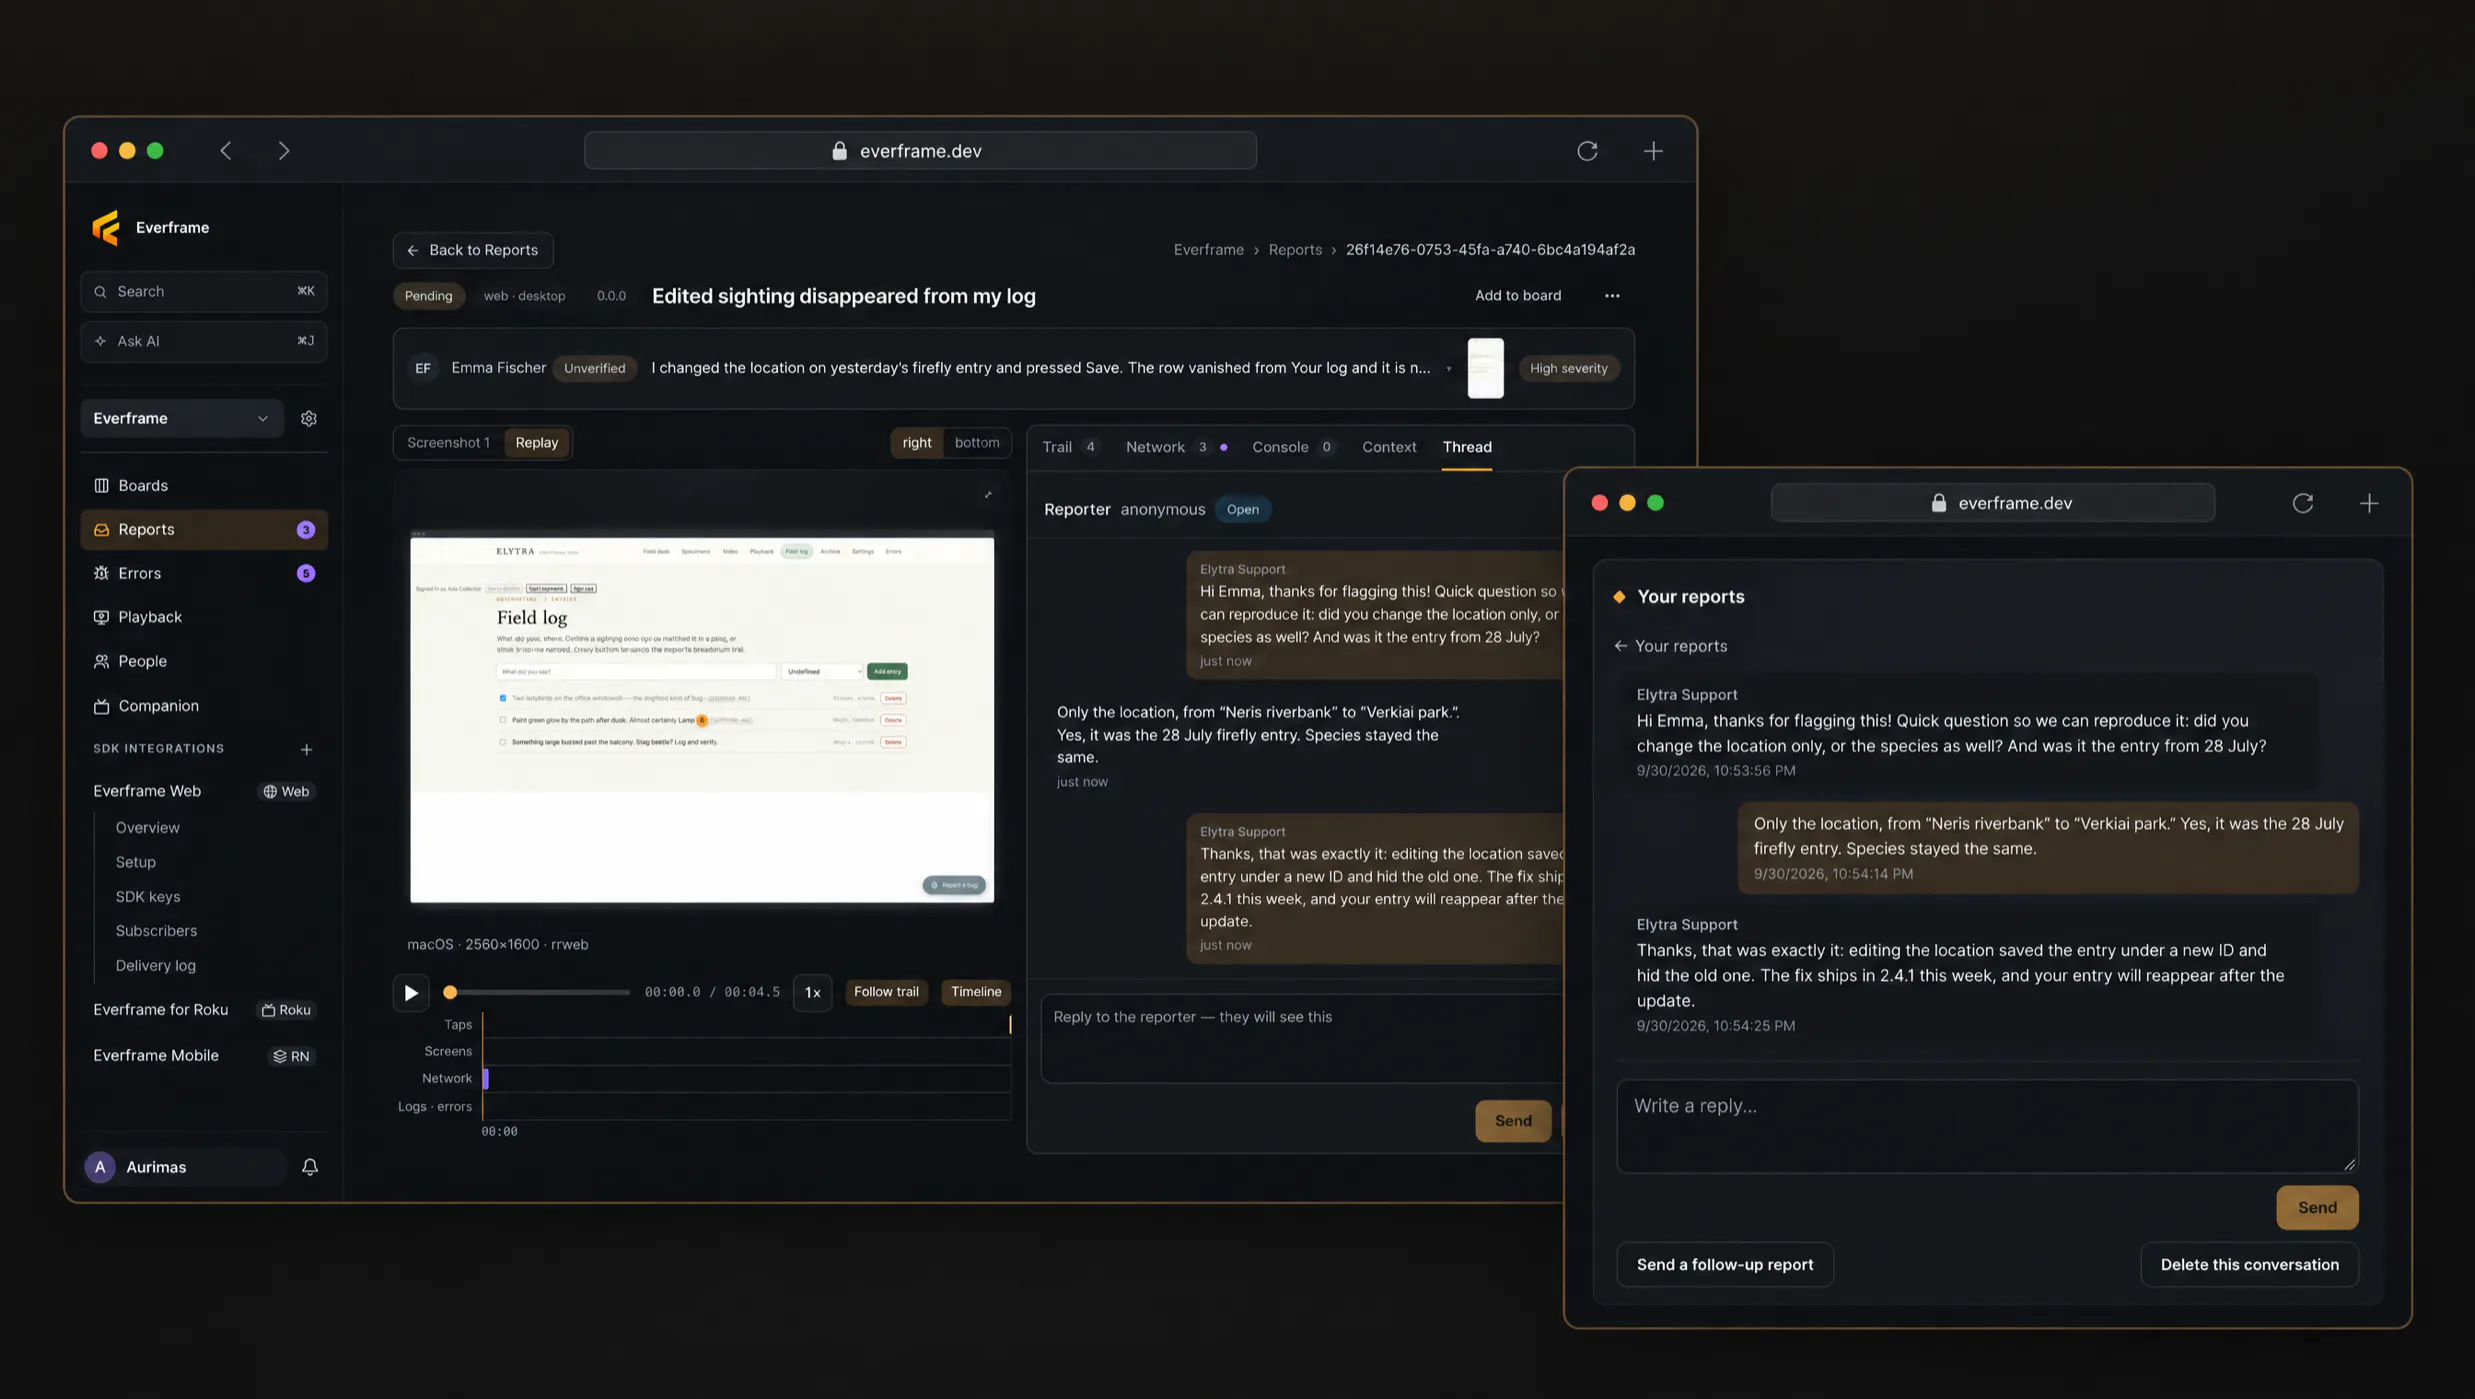Click the Network event marker in timeline

coord(486,1079)
